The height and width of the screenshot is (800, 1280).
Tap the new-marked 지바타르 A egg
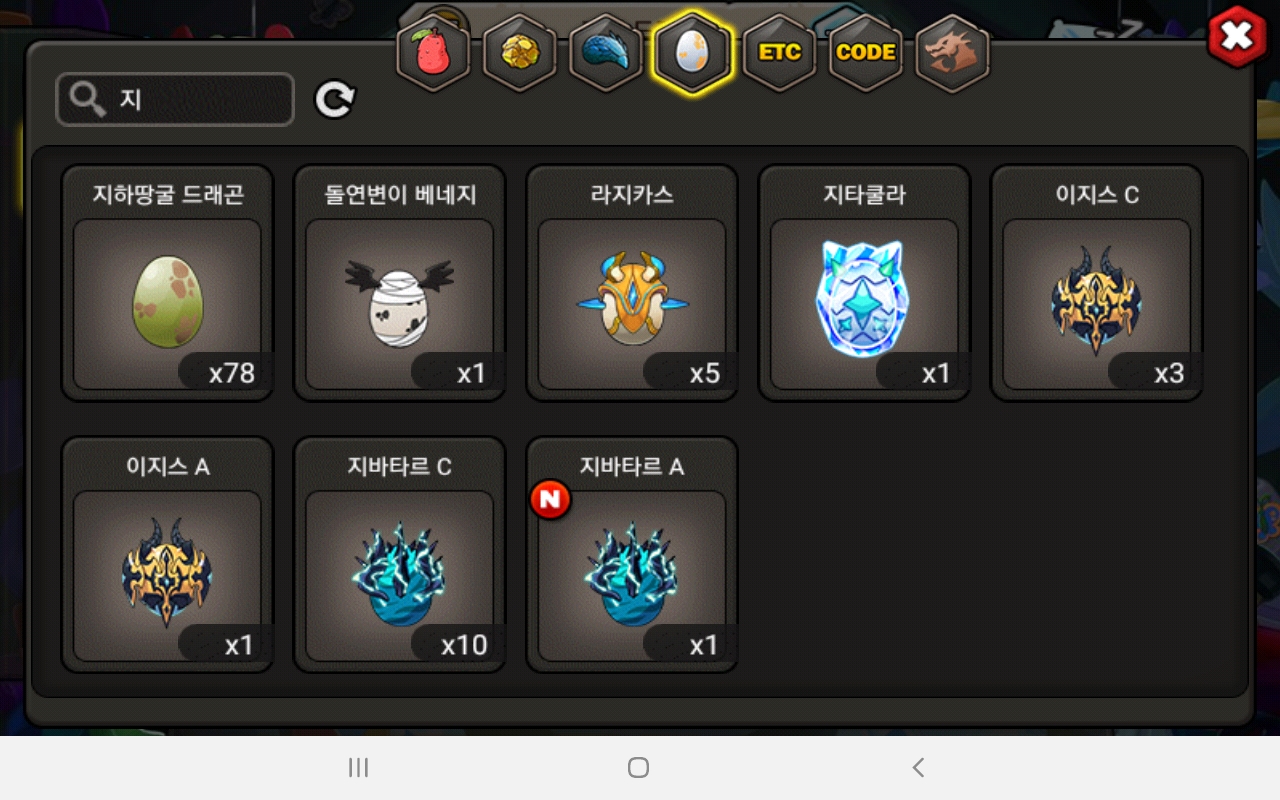(632, 555)
